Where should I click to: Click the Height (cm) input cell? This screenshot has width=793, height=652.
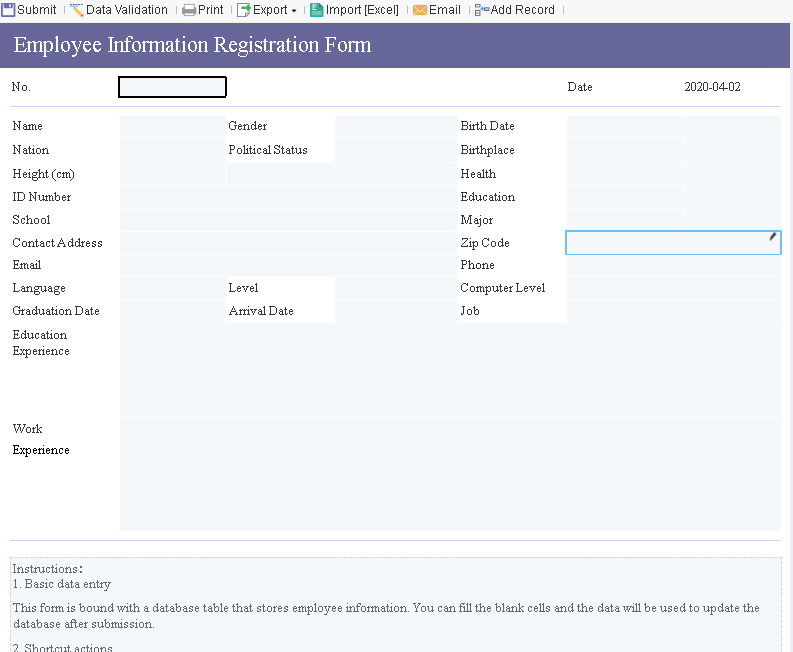pyautogui.click(x=172, y=174)
